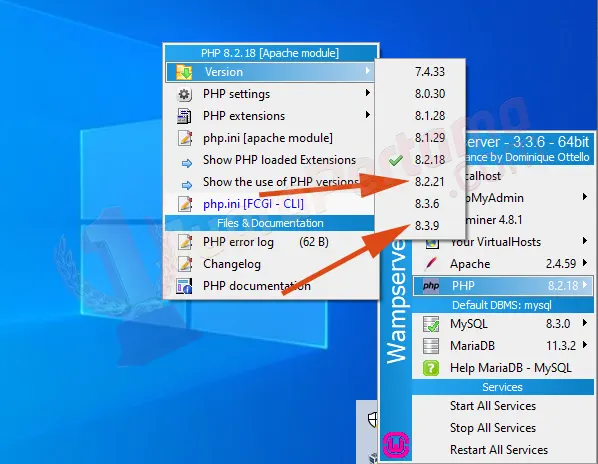This screenshot has width=598, height=464.
Task: Click the PHP 8.2.18 [Apache module] title
Action: (270, 53)
